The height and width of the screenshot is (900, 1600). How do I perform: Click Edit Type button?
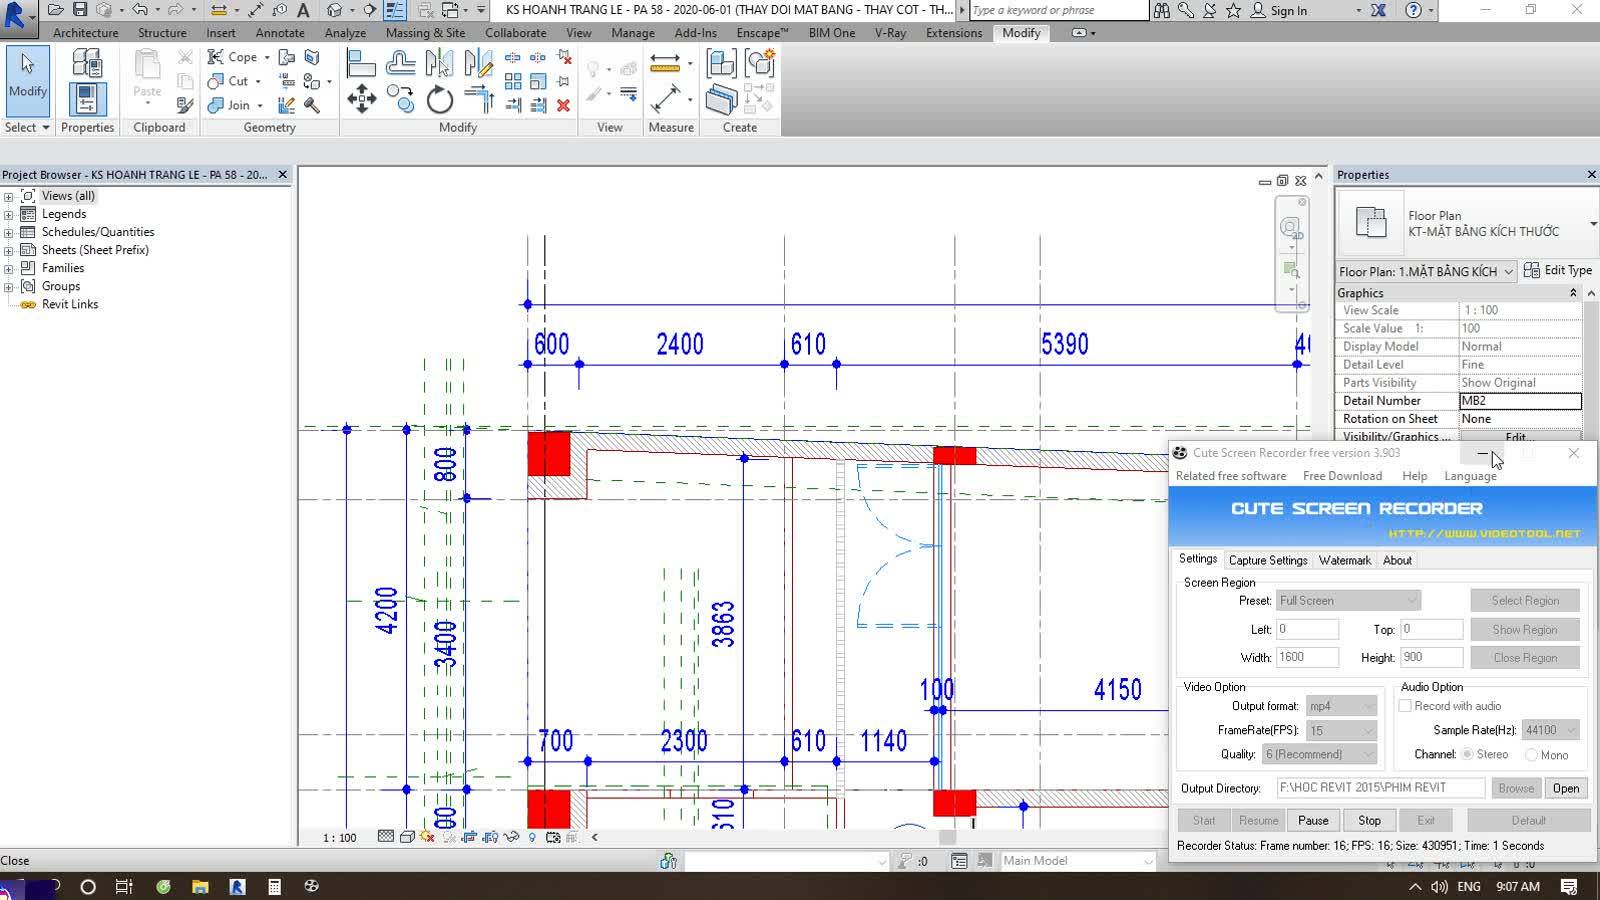(x=1558, y=270)
